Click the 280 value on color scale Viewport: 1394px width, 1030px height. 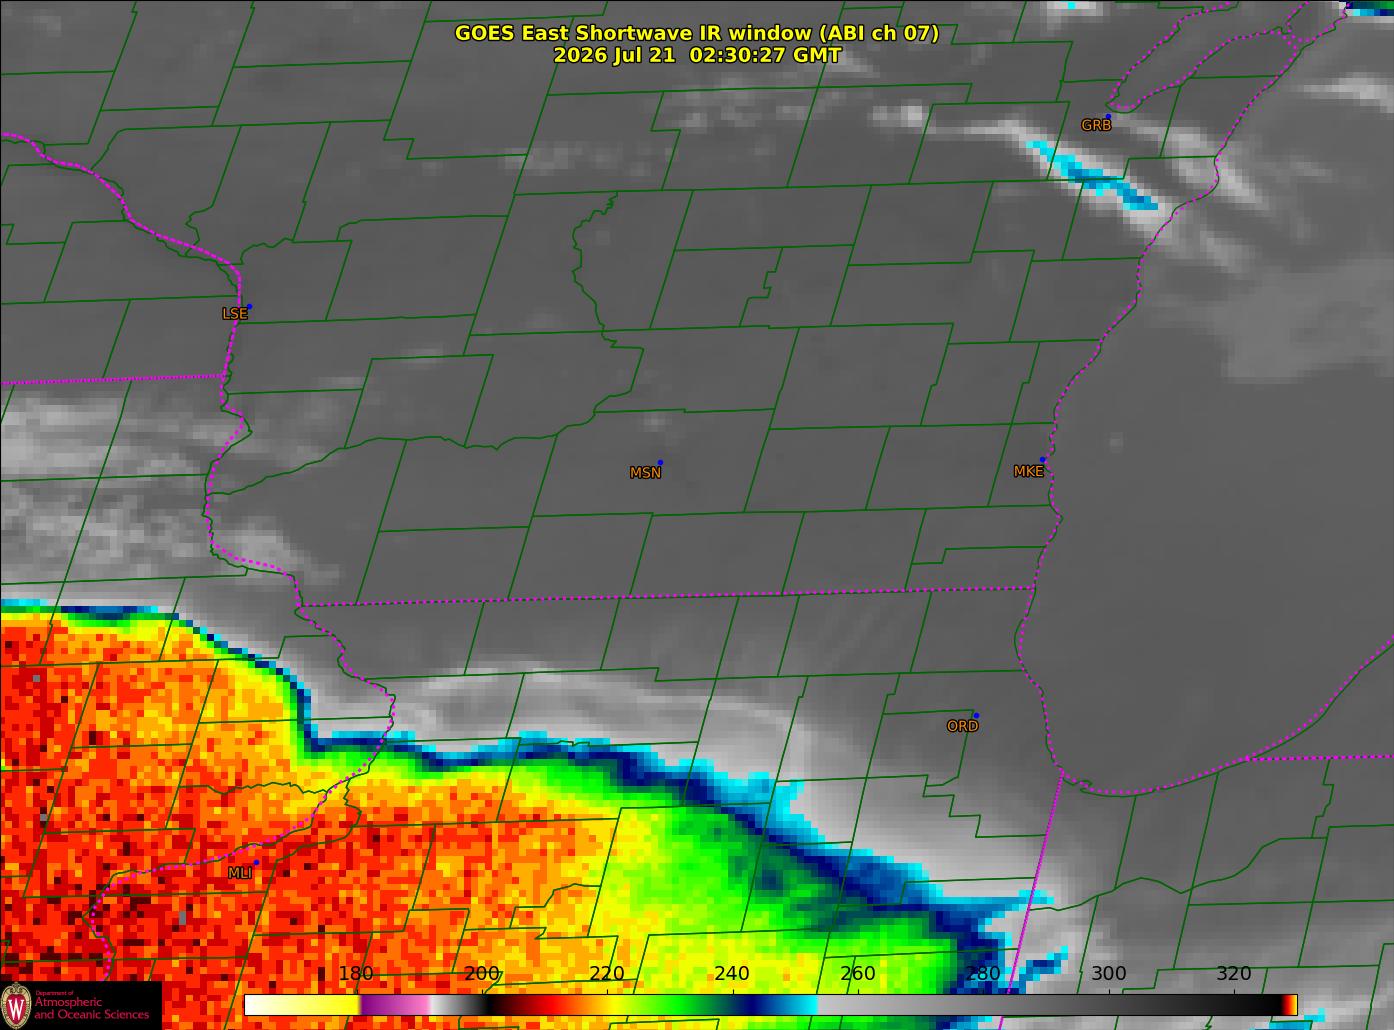[983, 974]
